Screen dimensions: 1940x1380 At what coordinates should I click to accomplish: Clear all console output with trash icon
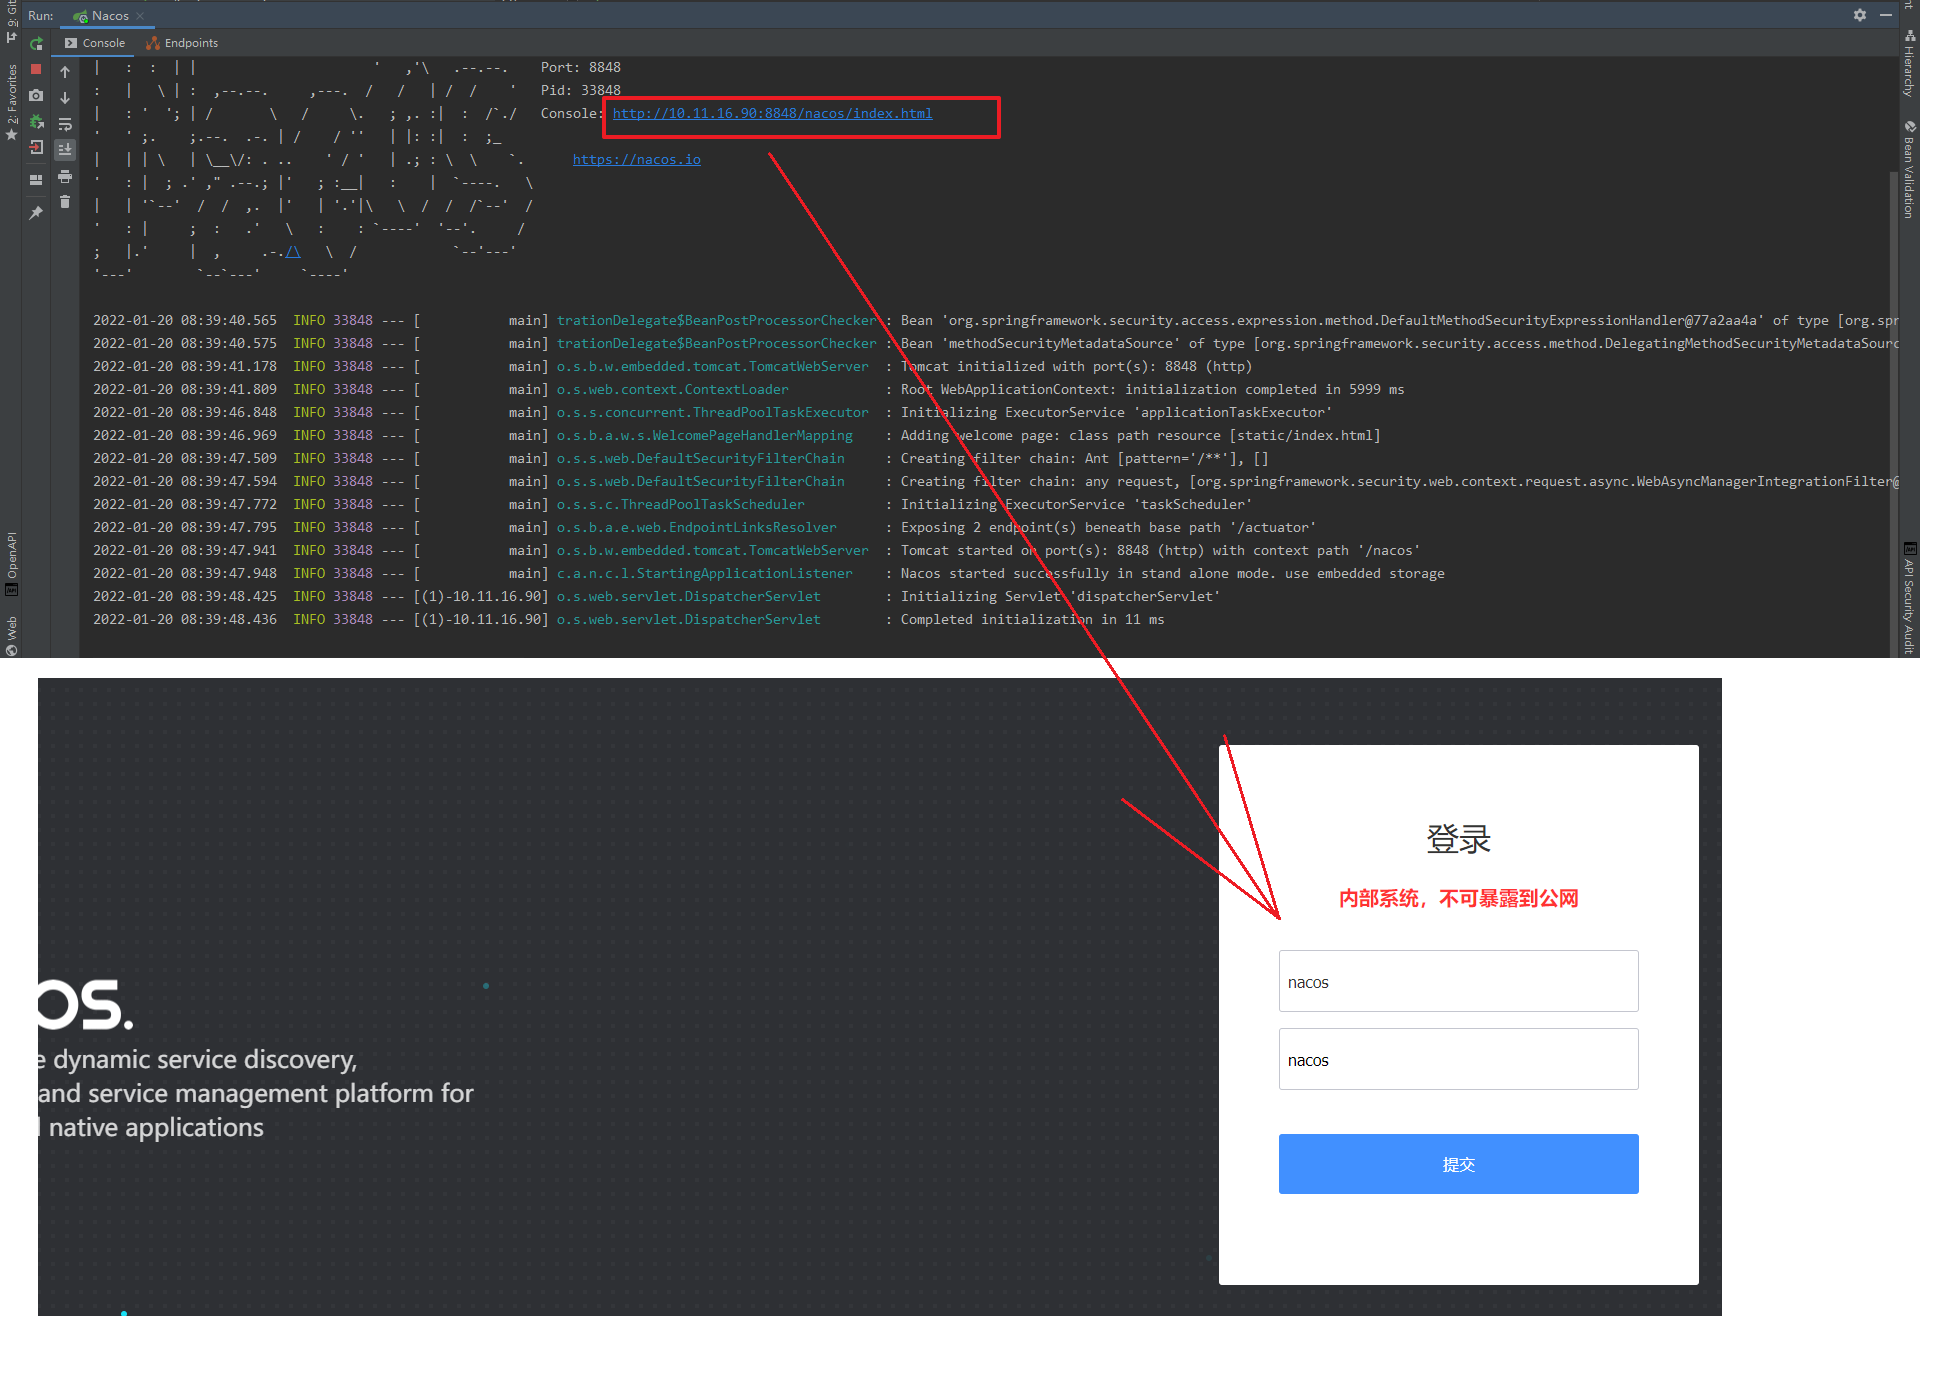pos(65,202)
